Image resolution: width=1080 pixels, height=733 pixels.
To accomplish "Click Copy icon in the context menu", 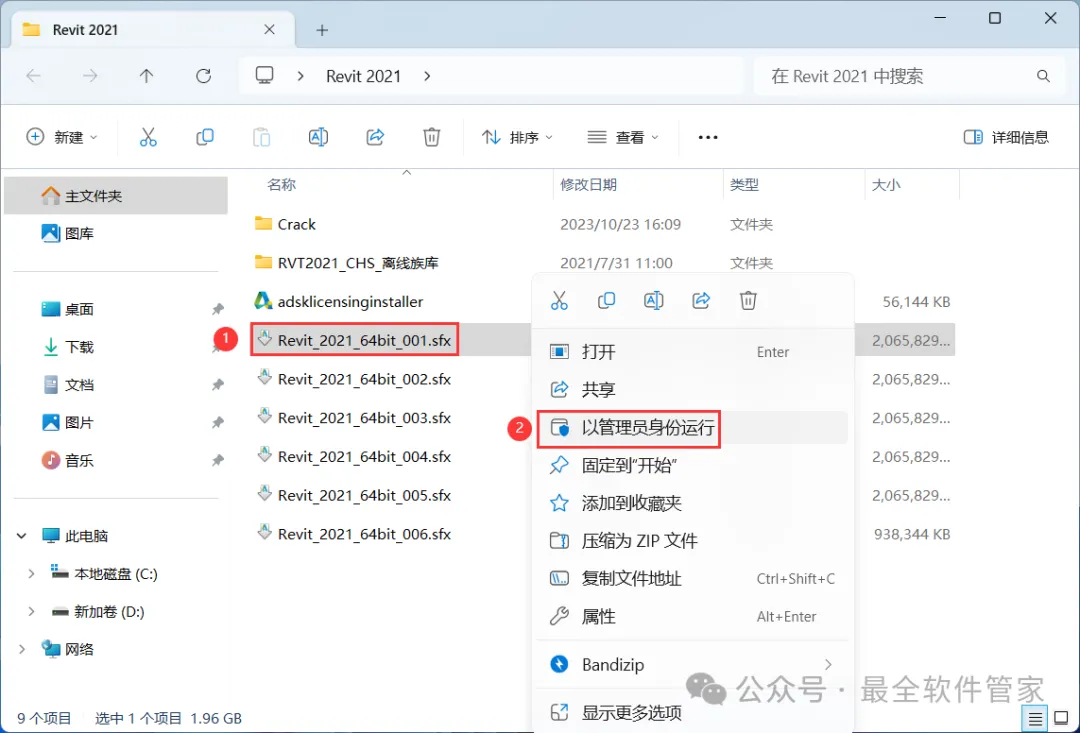I will 606,300.
